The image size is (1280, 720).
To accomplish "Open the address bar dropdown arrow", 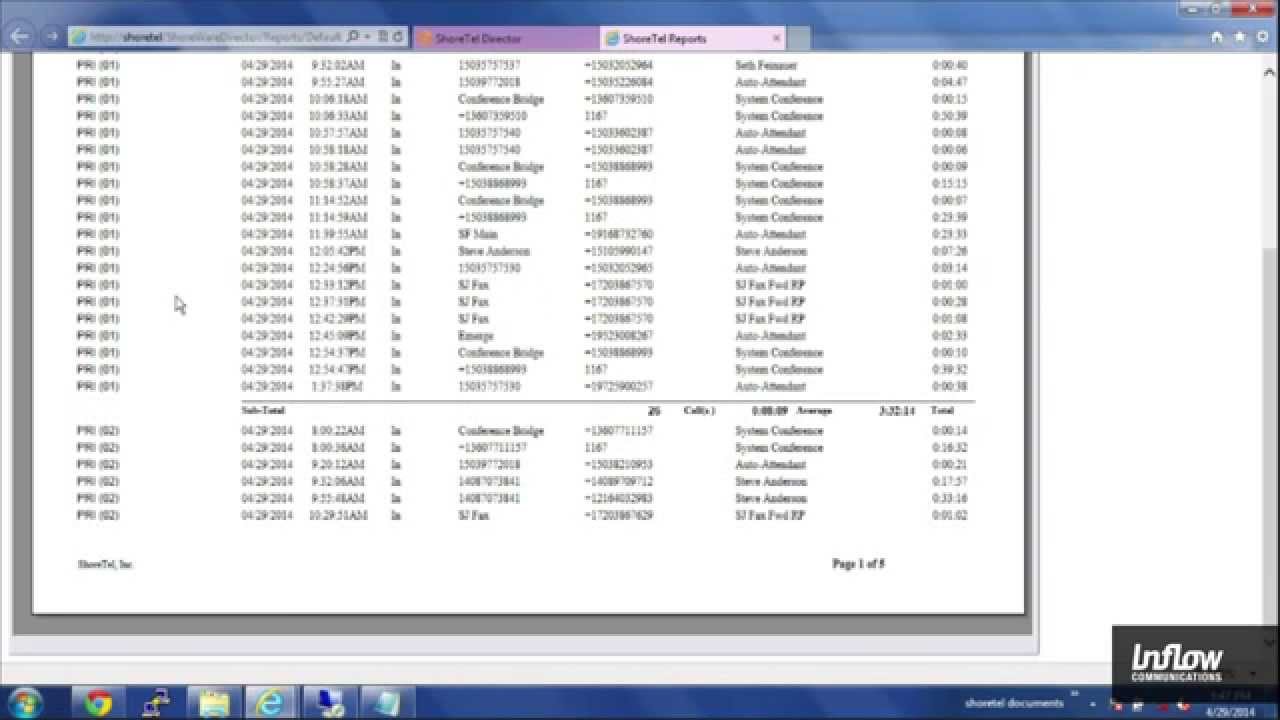I will click(x=368, y=37).
